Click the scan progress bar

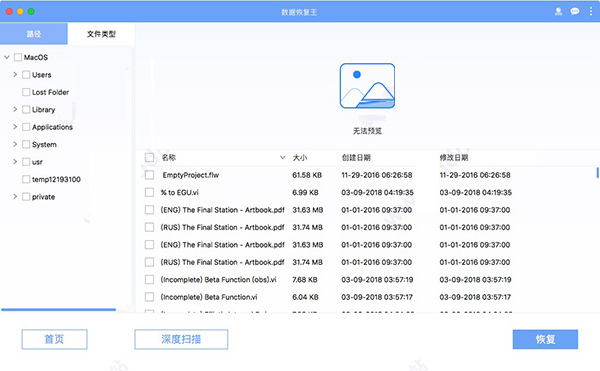(58, 309)
